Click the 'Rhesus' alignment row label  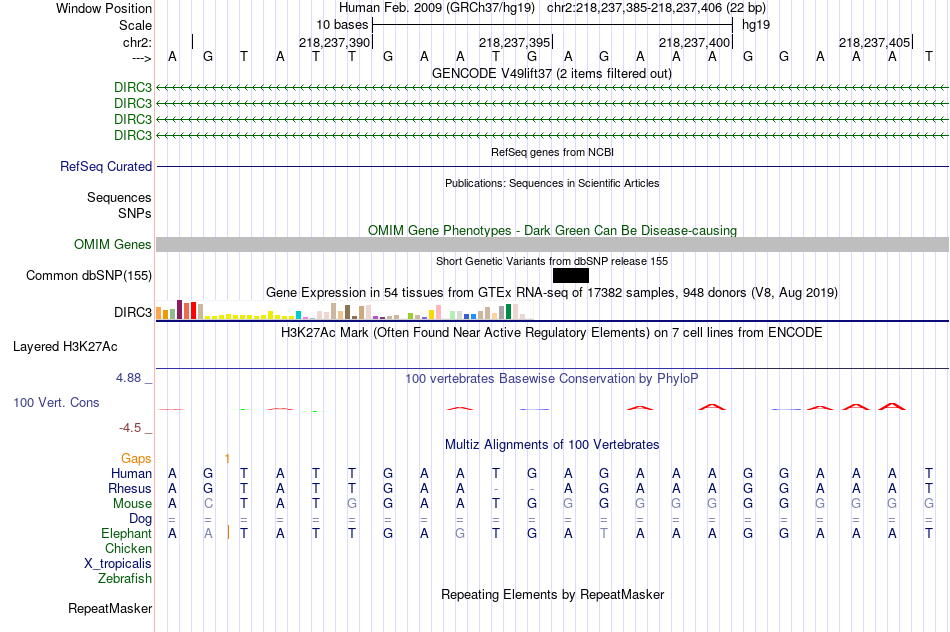pos(130,488)
